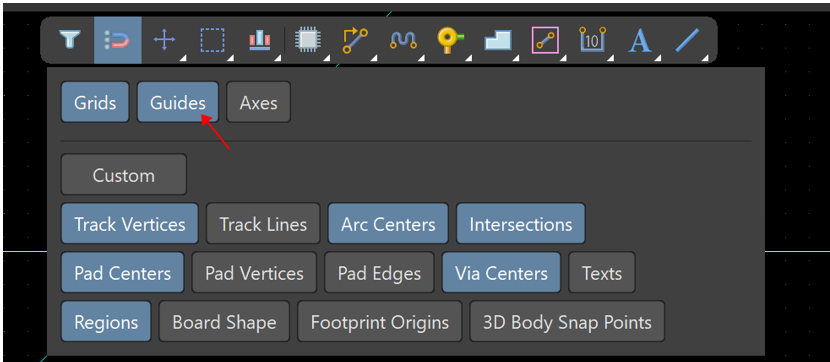Choose the dashed rectangle selection tool
Image resolution: width=830 pixels, height=362 pixels.
coord(212,40)
